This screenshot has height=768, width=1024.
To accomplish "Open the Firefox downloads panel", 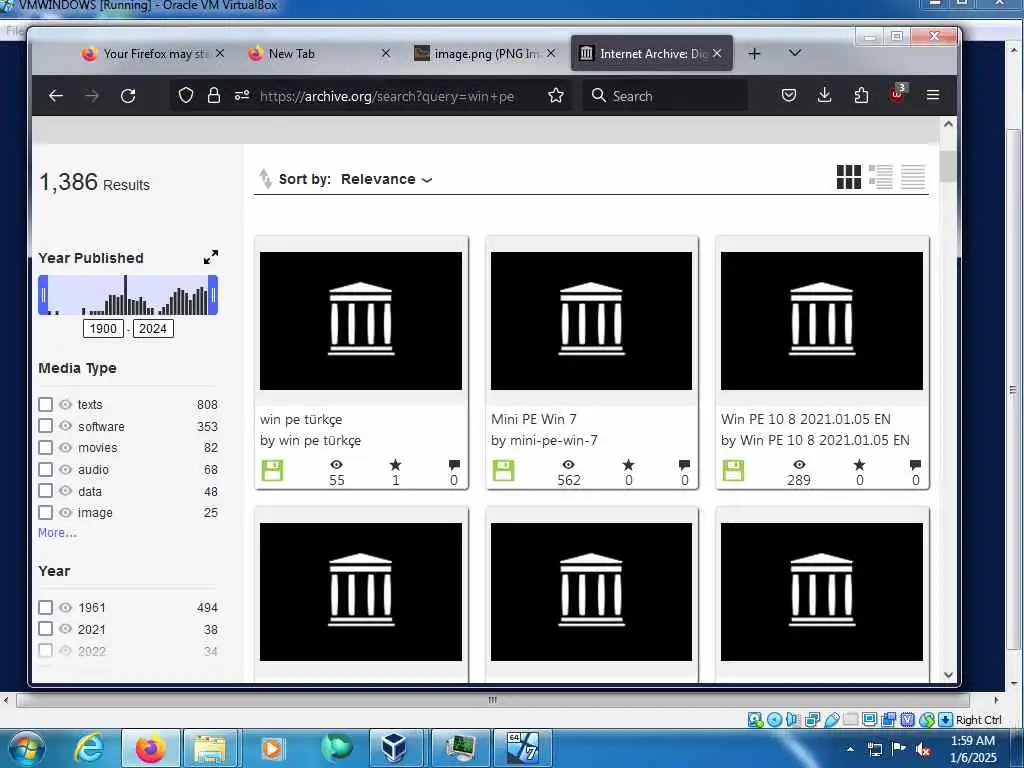I will [825, 95].
